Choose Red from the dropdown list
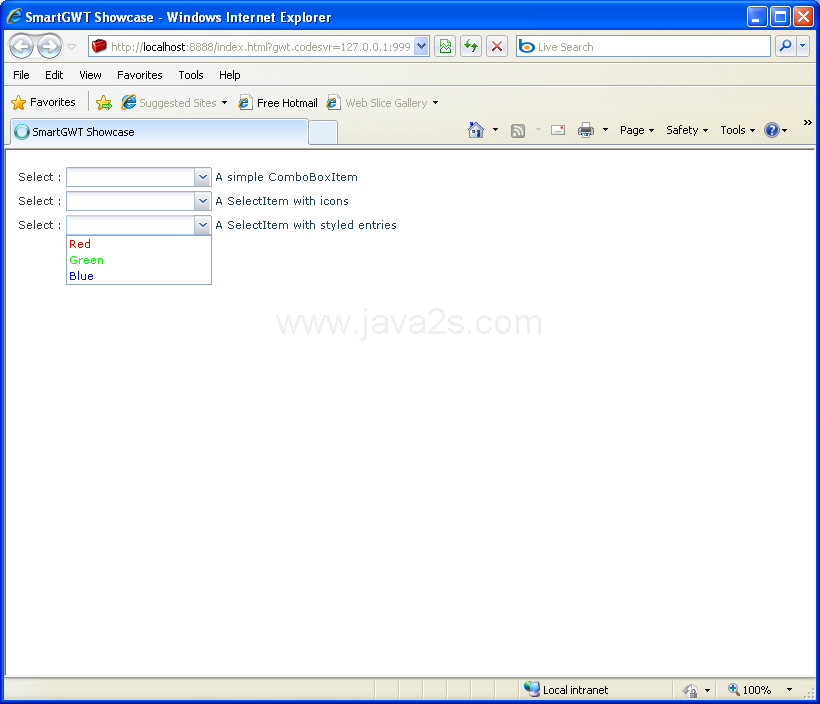The height and width of the screenshot is (704, 820). [x=139, y=244]
